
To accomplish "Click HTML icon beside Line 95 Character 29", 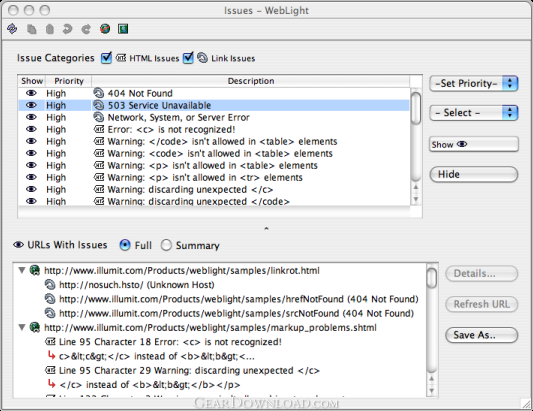I will pos(50,370).
